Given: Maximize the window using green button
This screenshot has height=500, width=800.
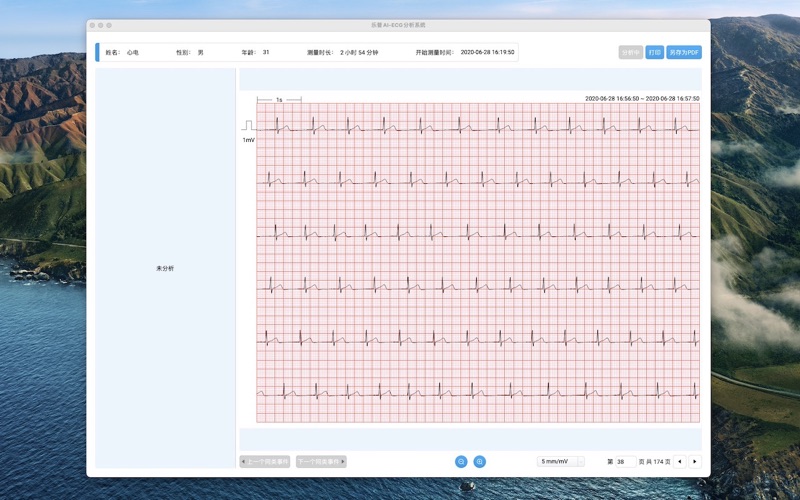Looking at the screenshot, I should [x=109, y=25].
